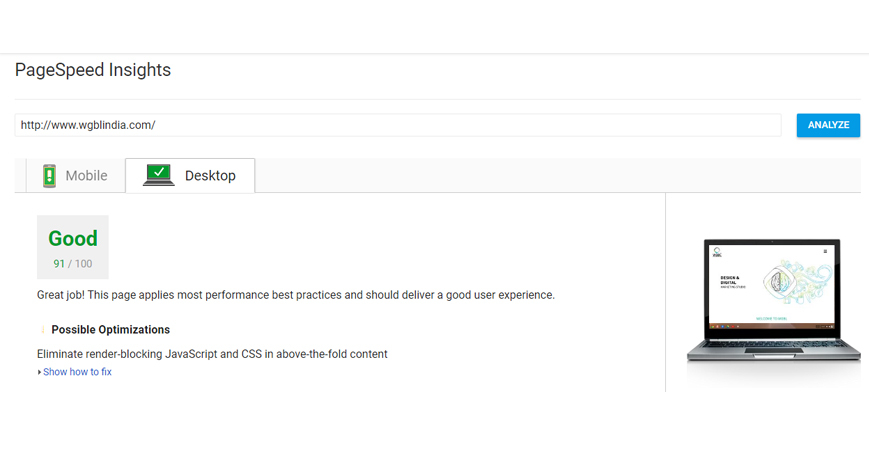Open the Show how to fix link
Image resolution: width=869 pixels, height=453 pixels.
78,372
